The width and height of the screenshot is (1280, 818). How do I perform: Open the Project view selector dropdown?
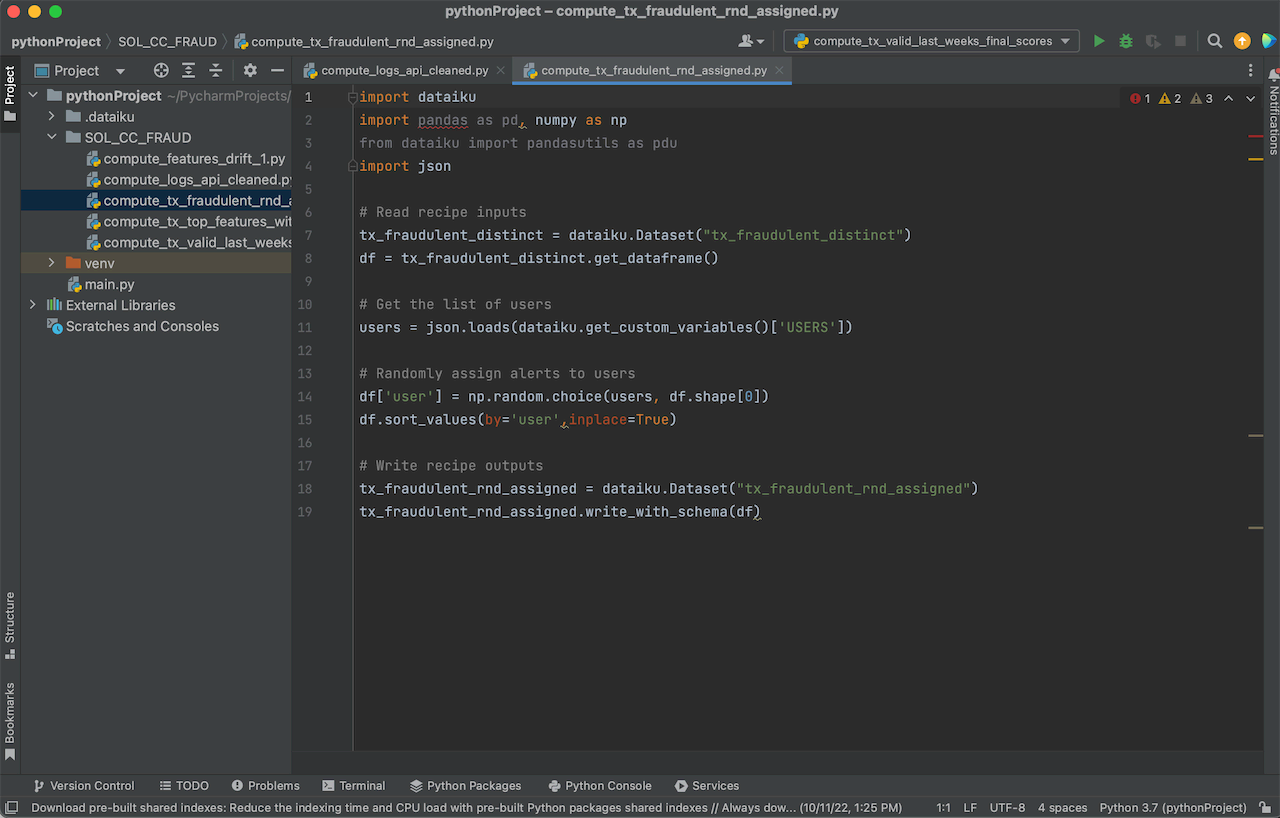pyautogui.click(x=80, y=71)
